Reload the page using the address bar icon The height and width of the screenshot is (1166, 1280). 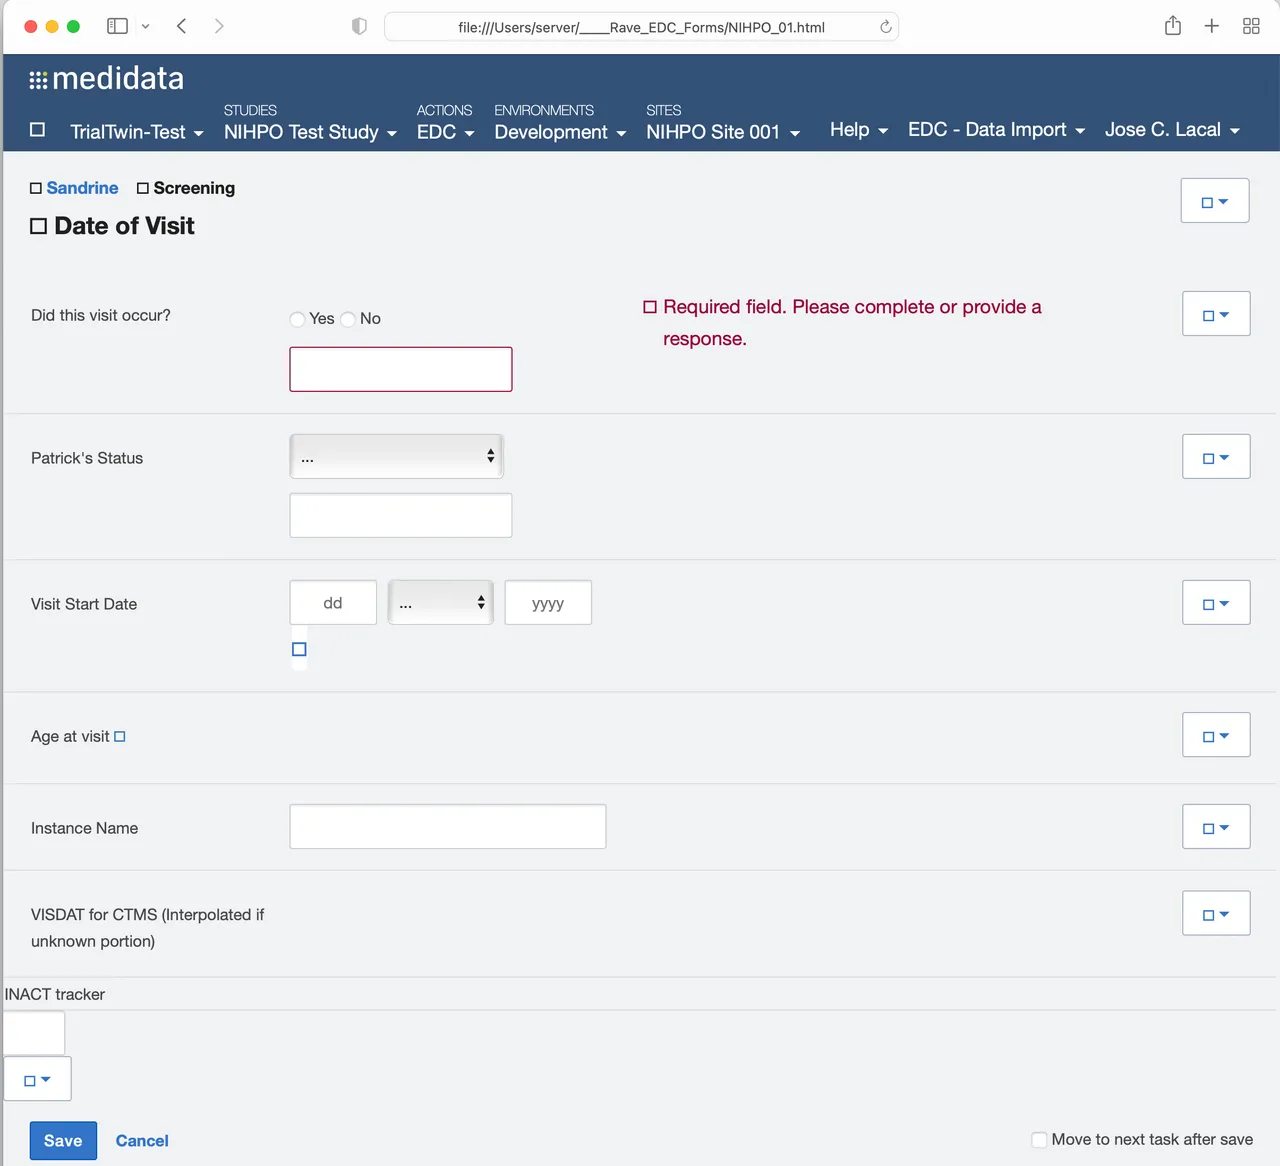click(885, 27)
